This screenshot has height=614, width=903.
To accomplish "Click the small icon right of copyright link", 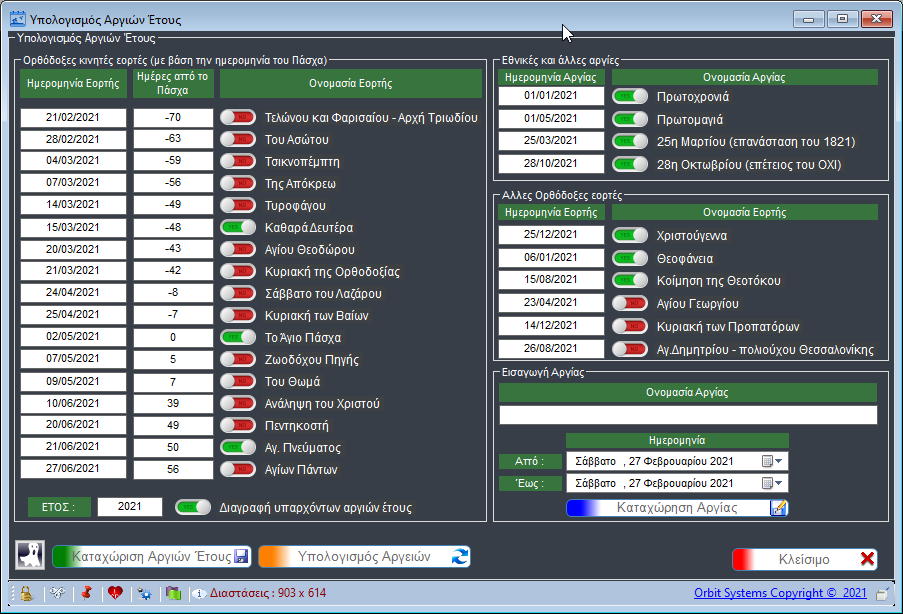I will pos(882,594).
